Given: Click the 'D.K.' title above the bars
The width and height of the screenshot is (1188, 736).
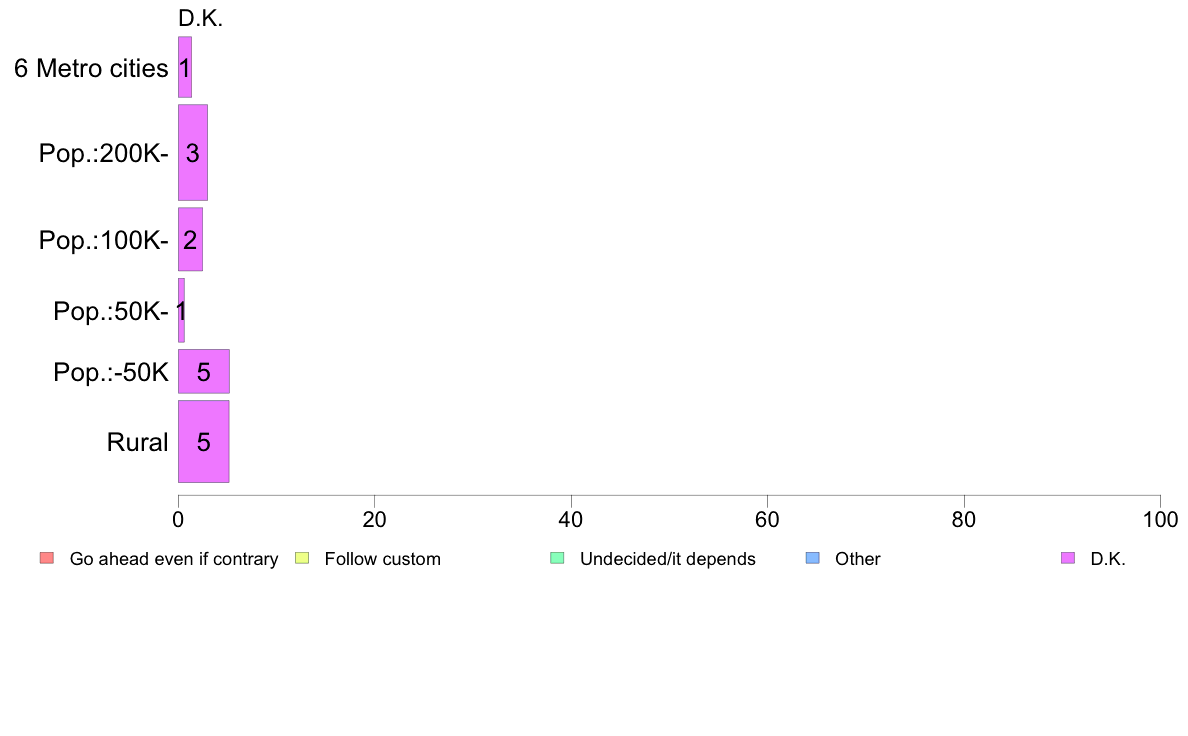Looking at the screenshot, I should point(200,19).
